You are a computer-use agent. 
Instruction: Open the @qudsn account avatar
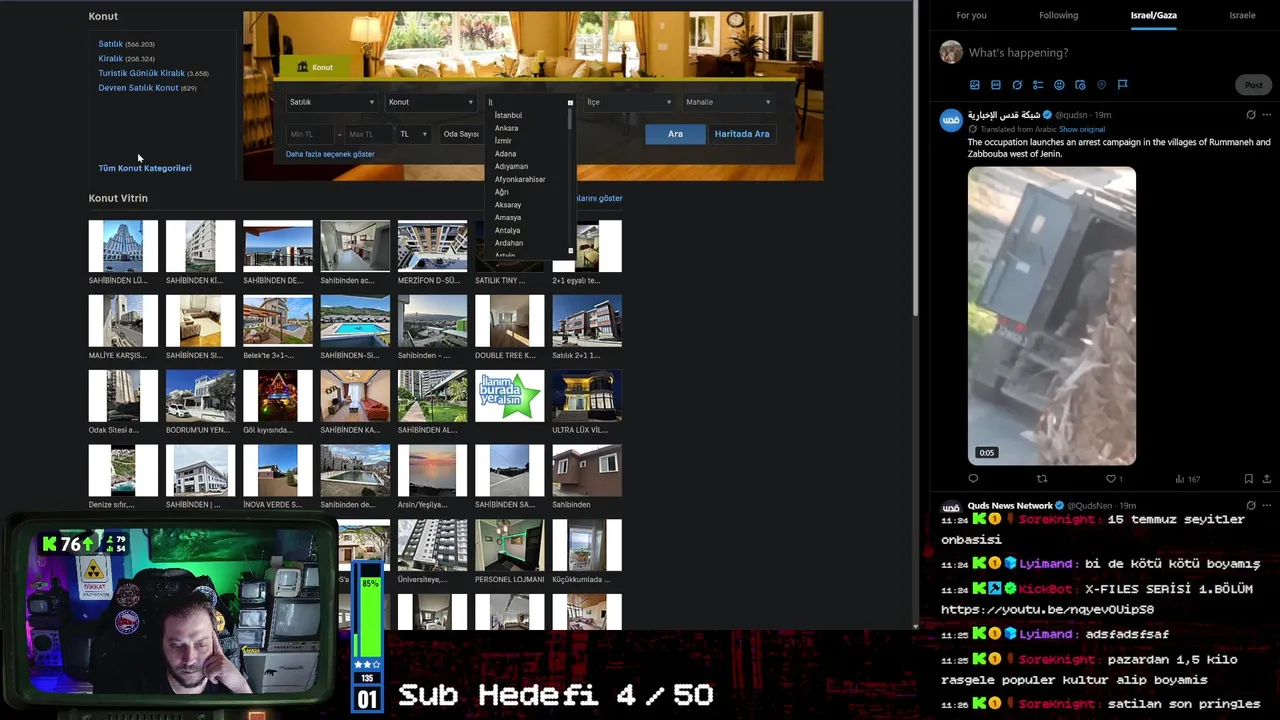pyautogui.click(x=951, y=120)
